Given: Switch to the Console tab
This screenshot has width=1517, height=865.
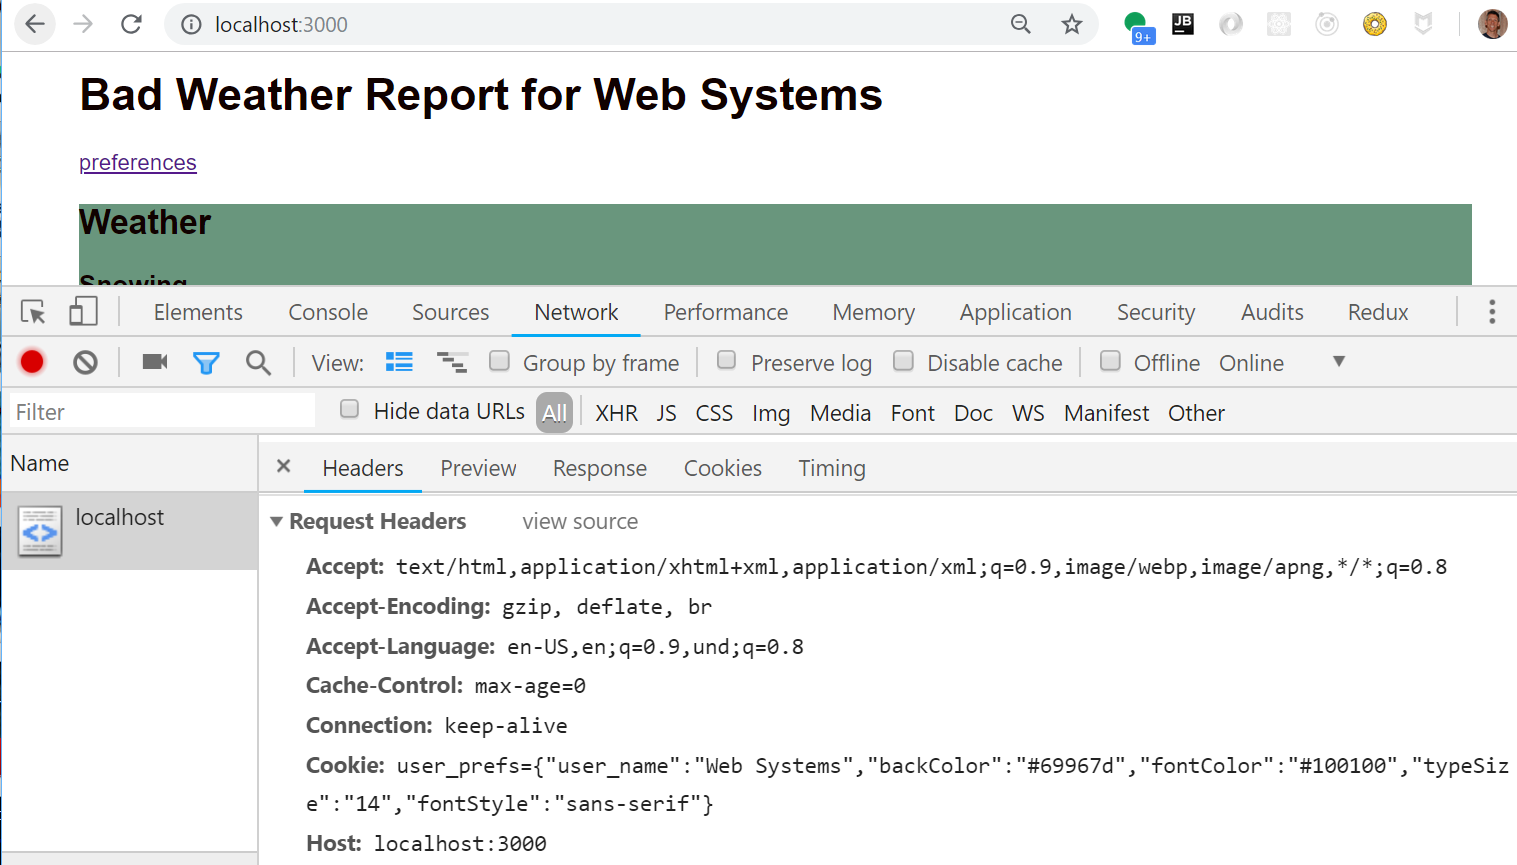Looking at the screenshot, I should [328, 313].
